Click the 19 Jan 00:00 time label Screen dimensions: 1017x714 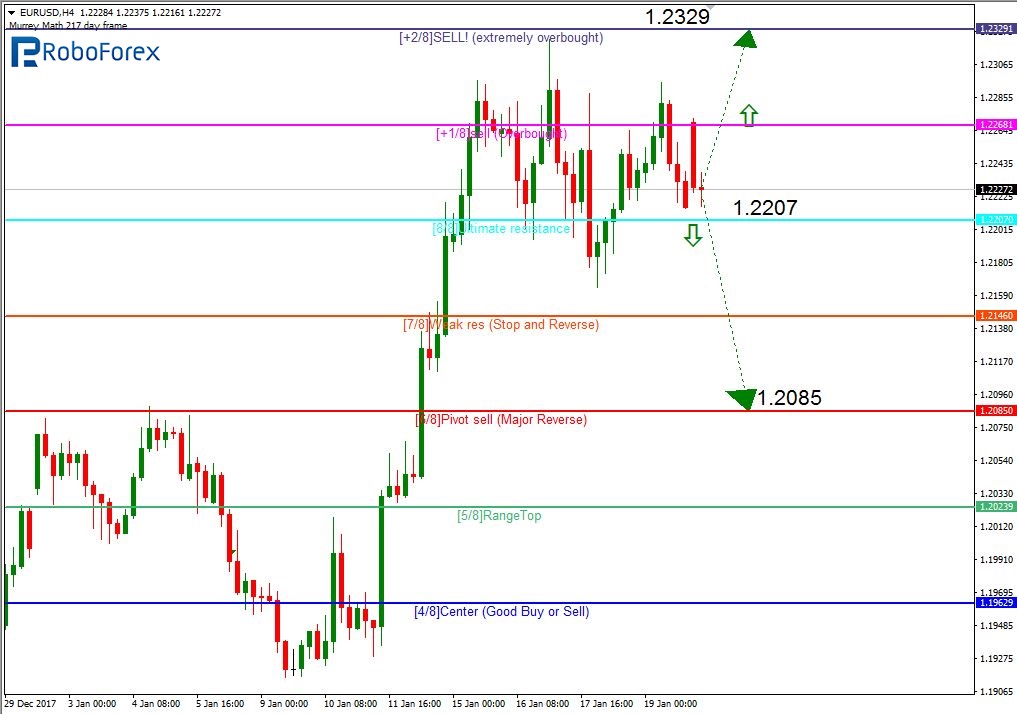tap(671, 704)
